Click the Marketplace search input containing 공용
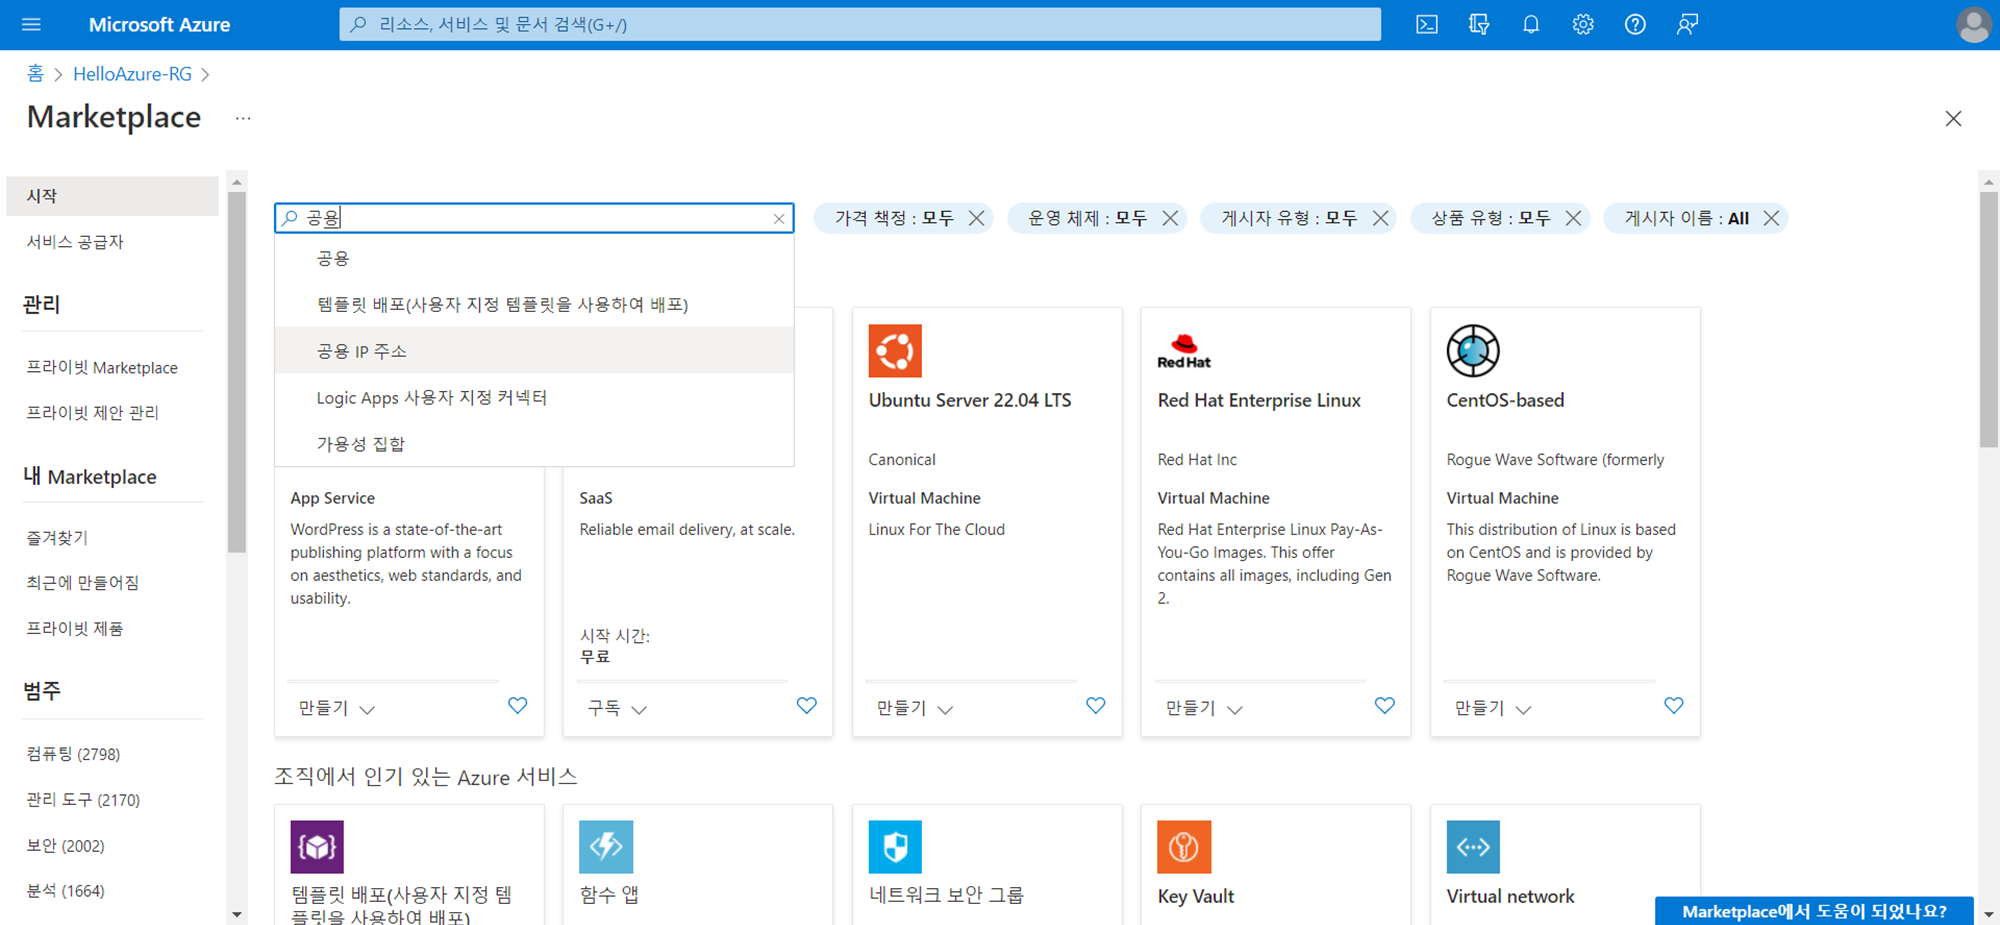This screenshot has height=925, width=2000. pos(534,218)
